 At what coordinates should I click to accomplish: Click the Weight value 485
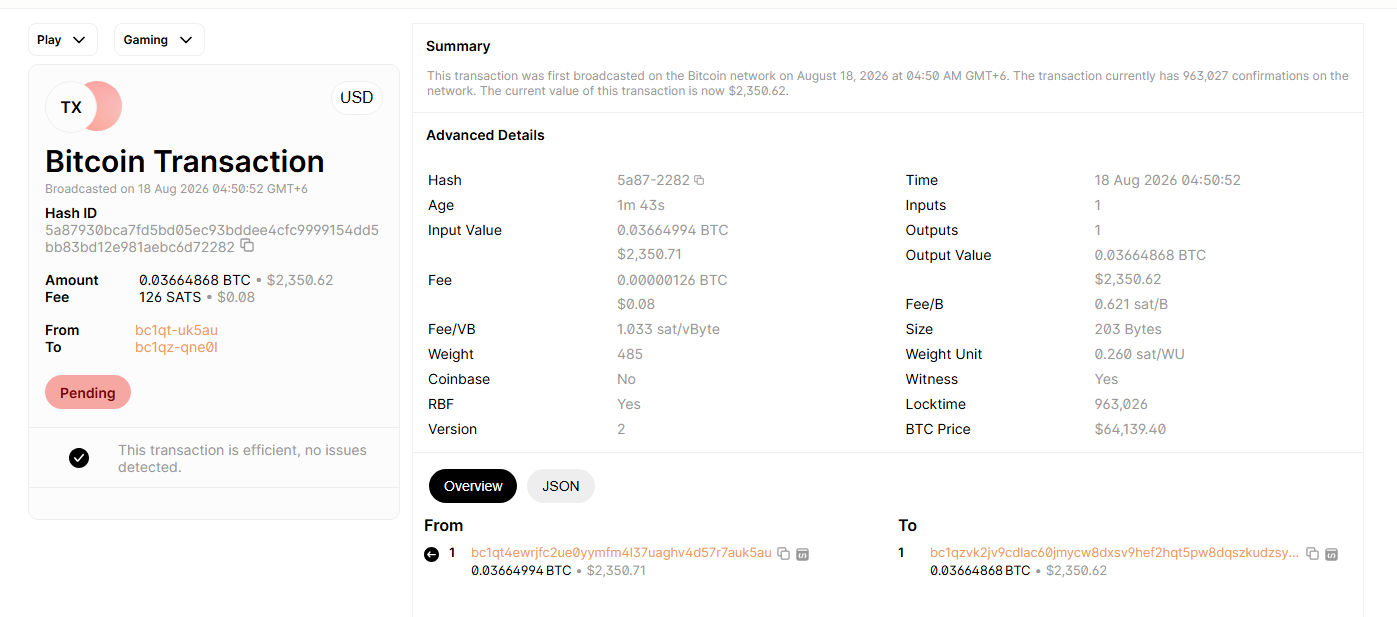(x=631, y=354)
